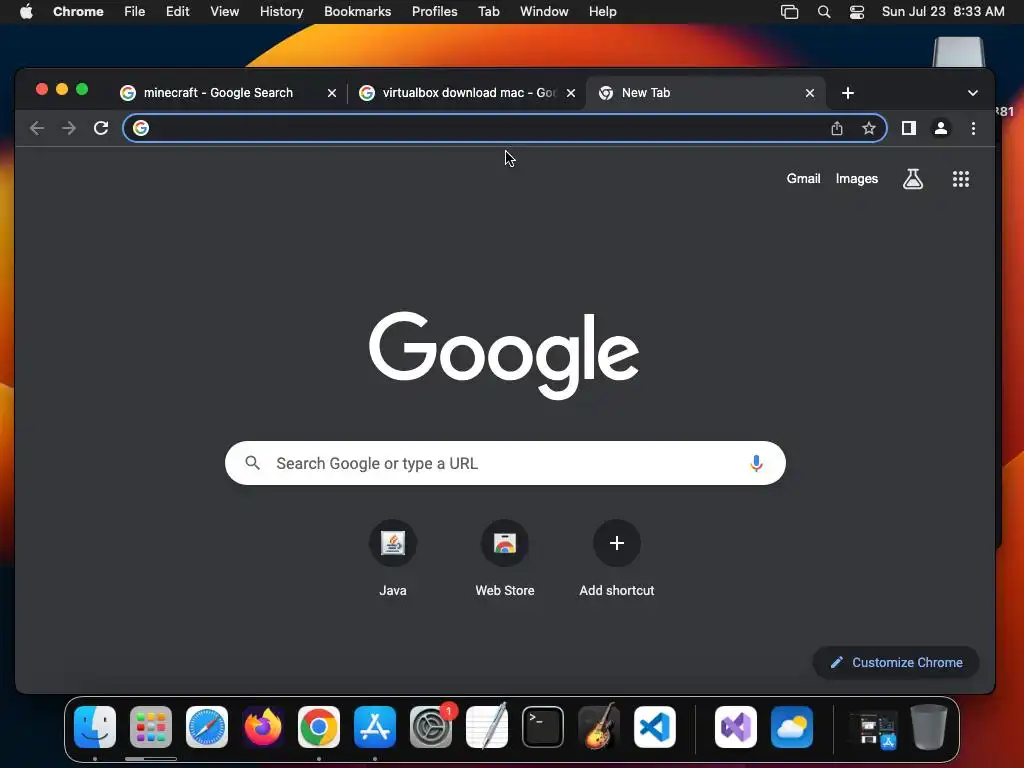Open TextEdit from the Dock
The width and height of the screenshot is (1024, 768).
click(x=487, y=727)
